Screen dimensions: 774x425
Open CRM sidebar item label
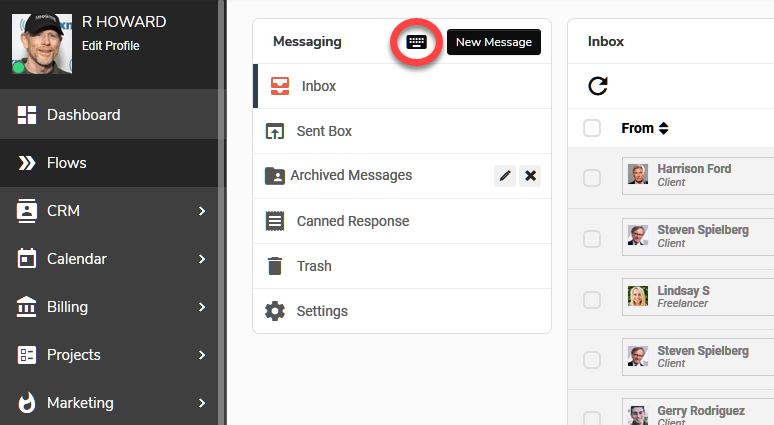pos(63,211)
